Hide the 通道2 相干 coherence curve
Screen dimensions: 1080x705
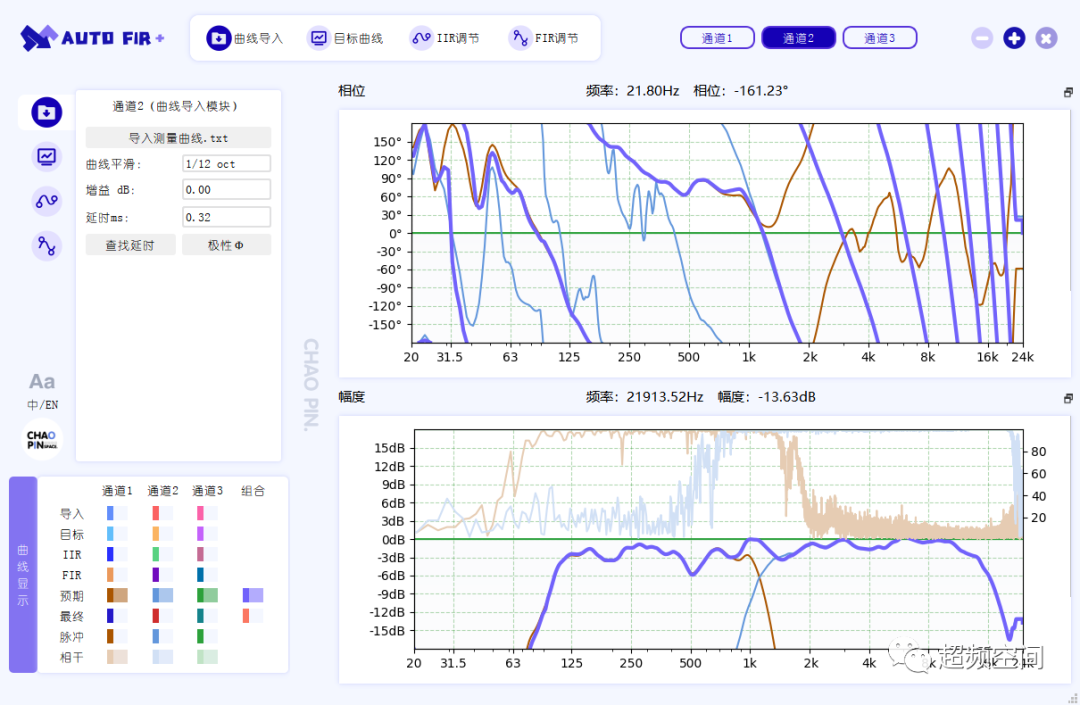click(163, 657)
